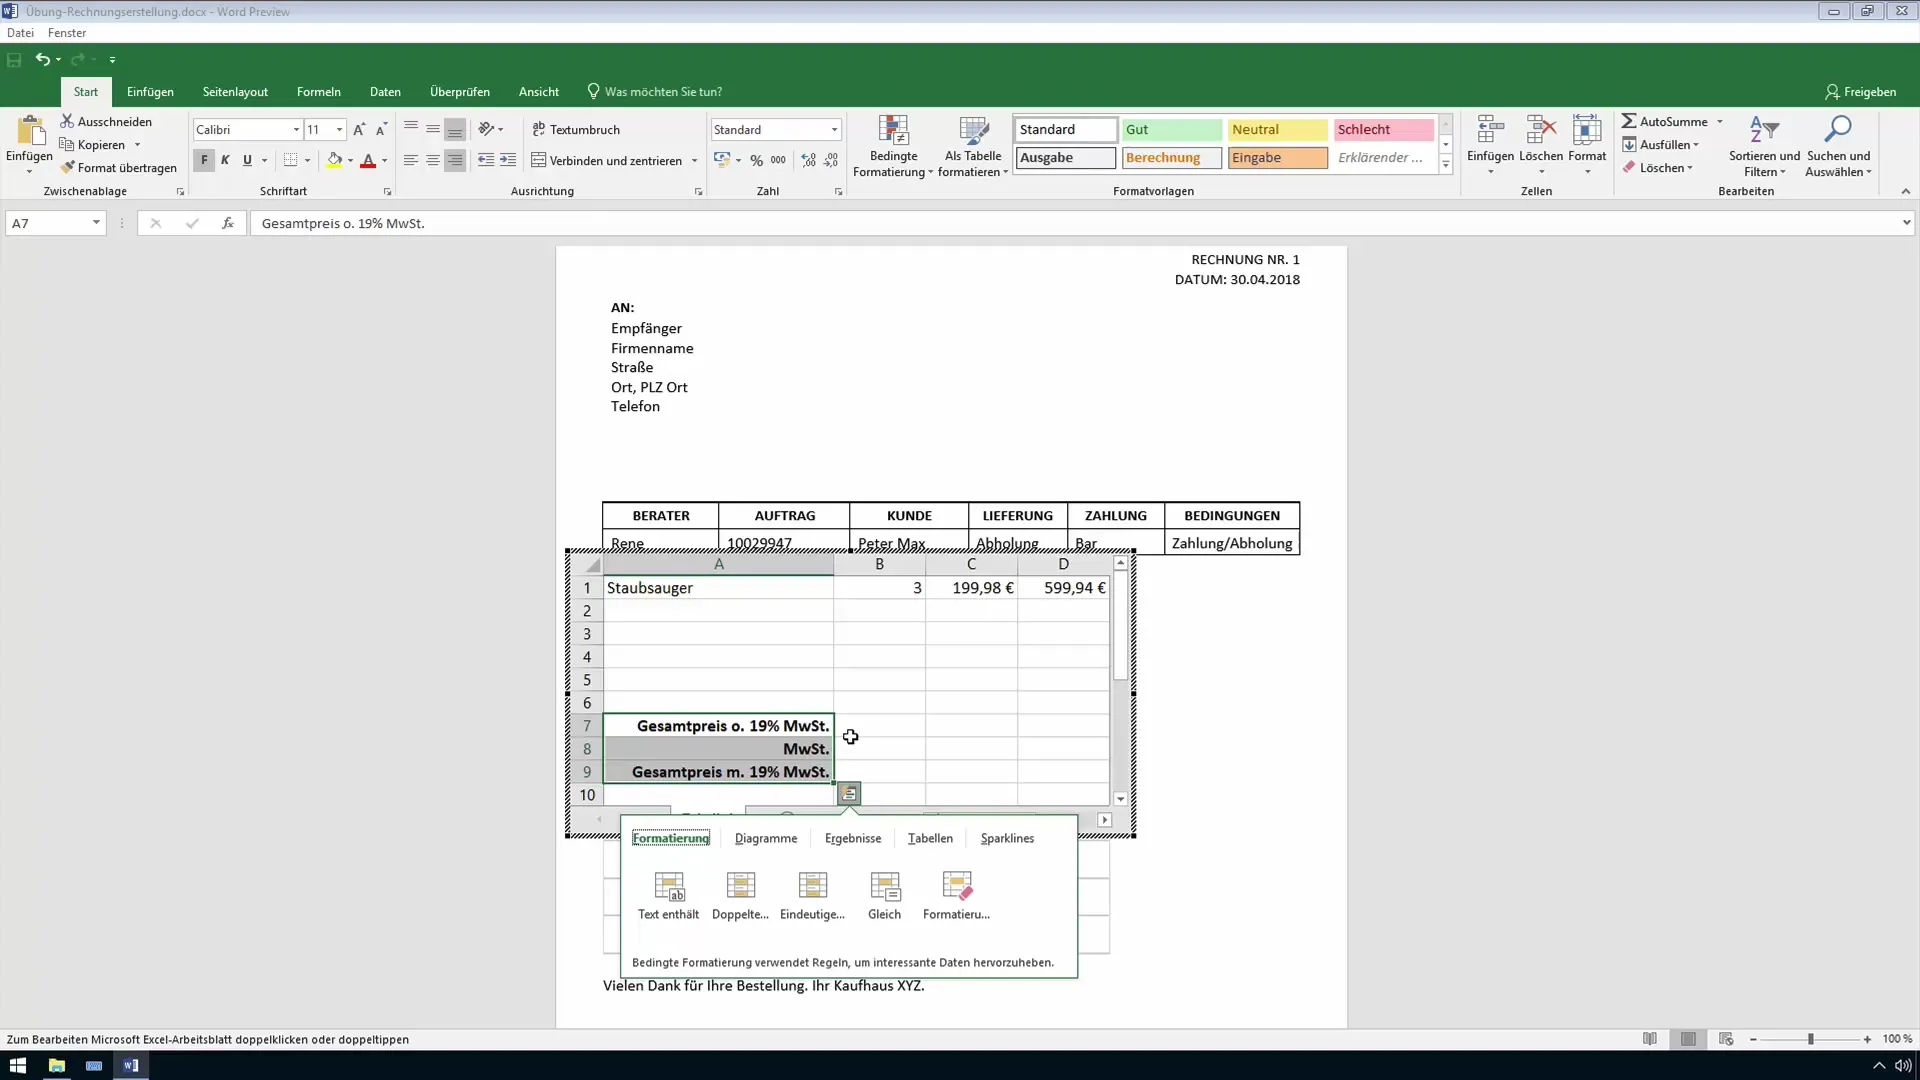The width and height of the screenshot is (1920, 1080).
Task: Open the Format cells icon
Action: point(1587,130)
